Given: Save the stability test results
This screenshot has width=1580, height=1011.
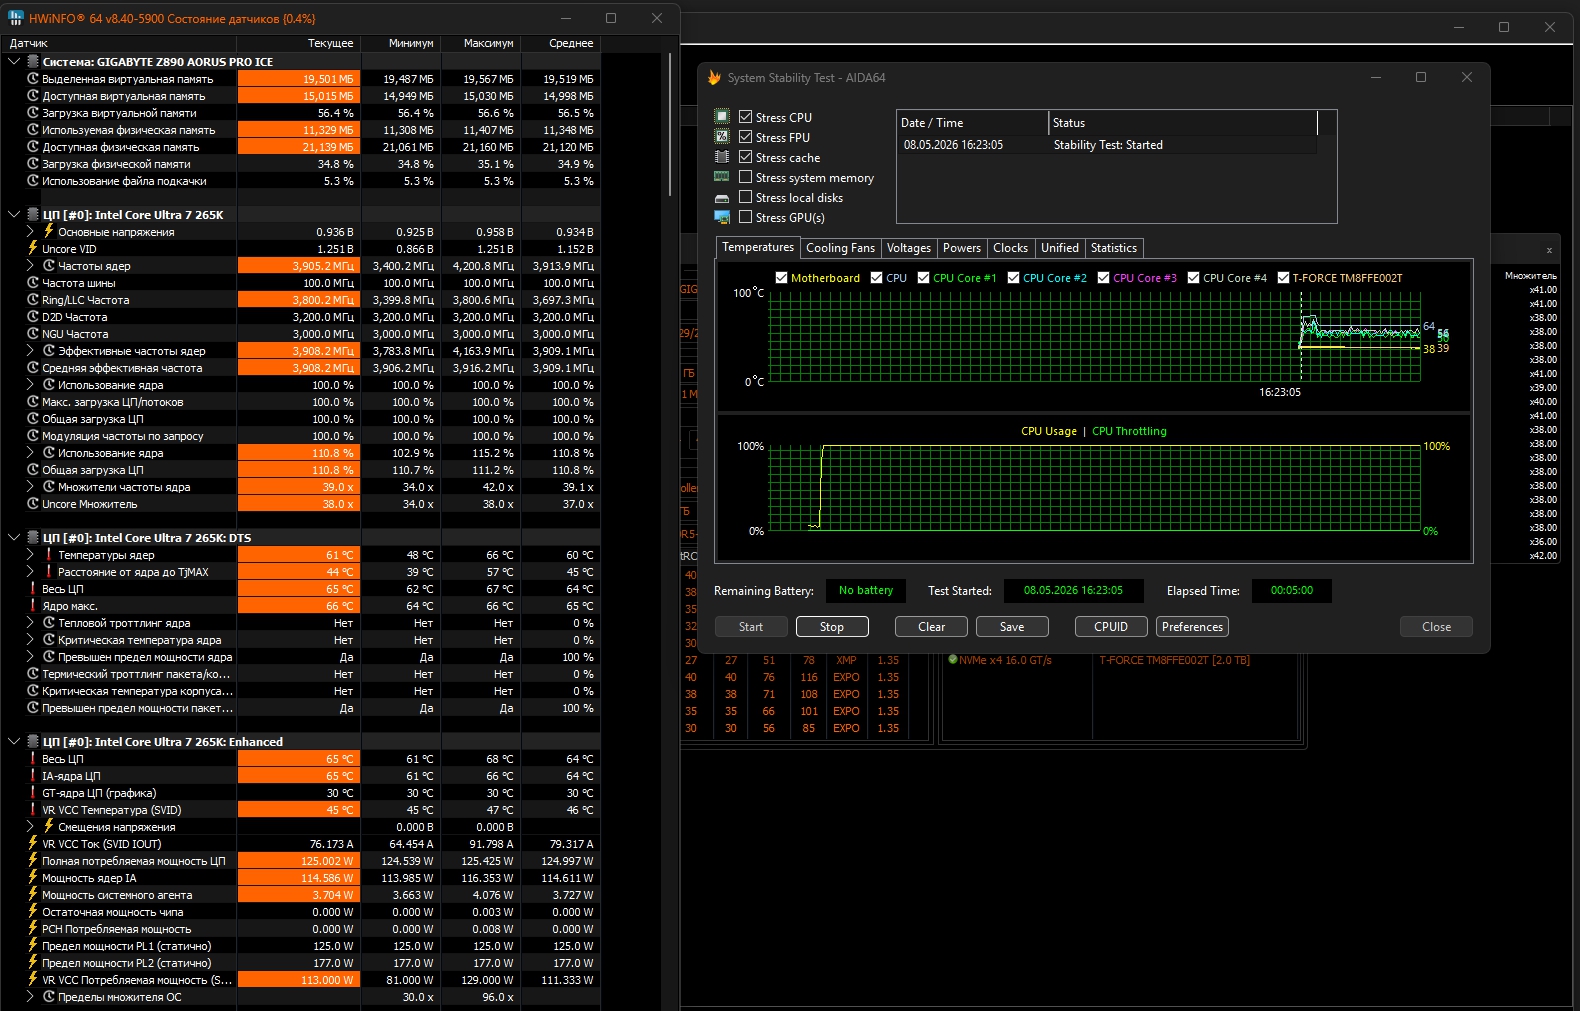Looking at the screenshot, I should point(1012,627).
